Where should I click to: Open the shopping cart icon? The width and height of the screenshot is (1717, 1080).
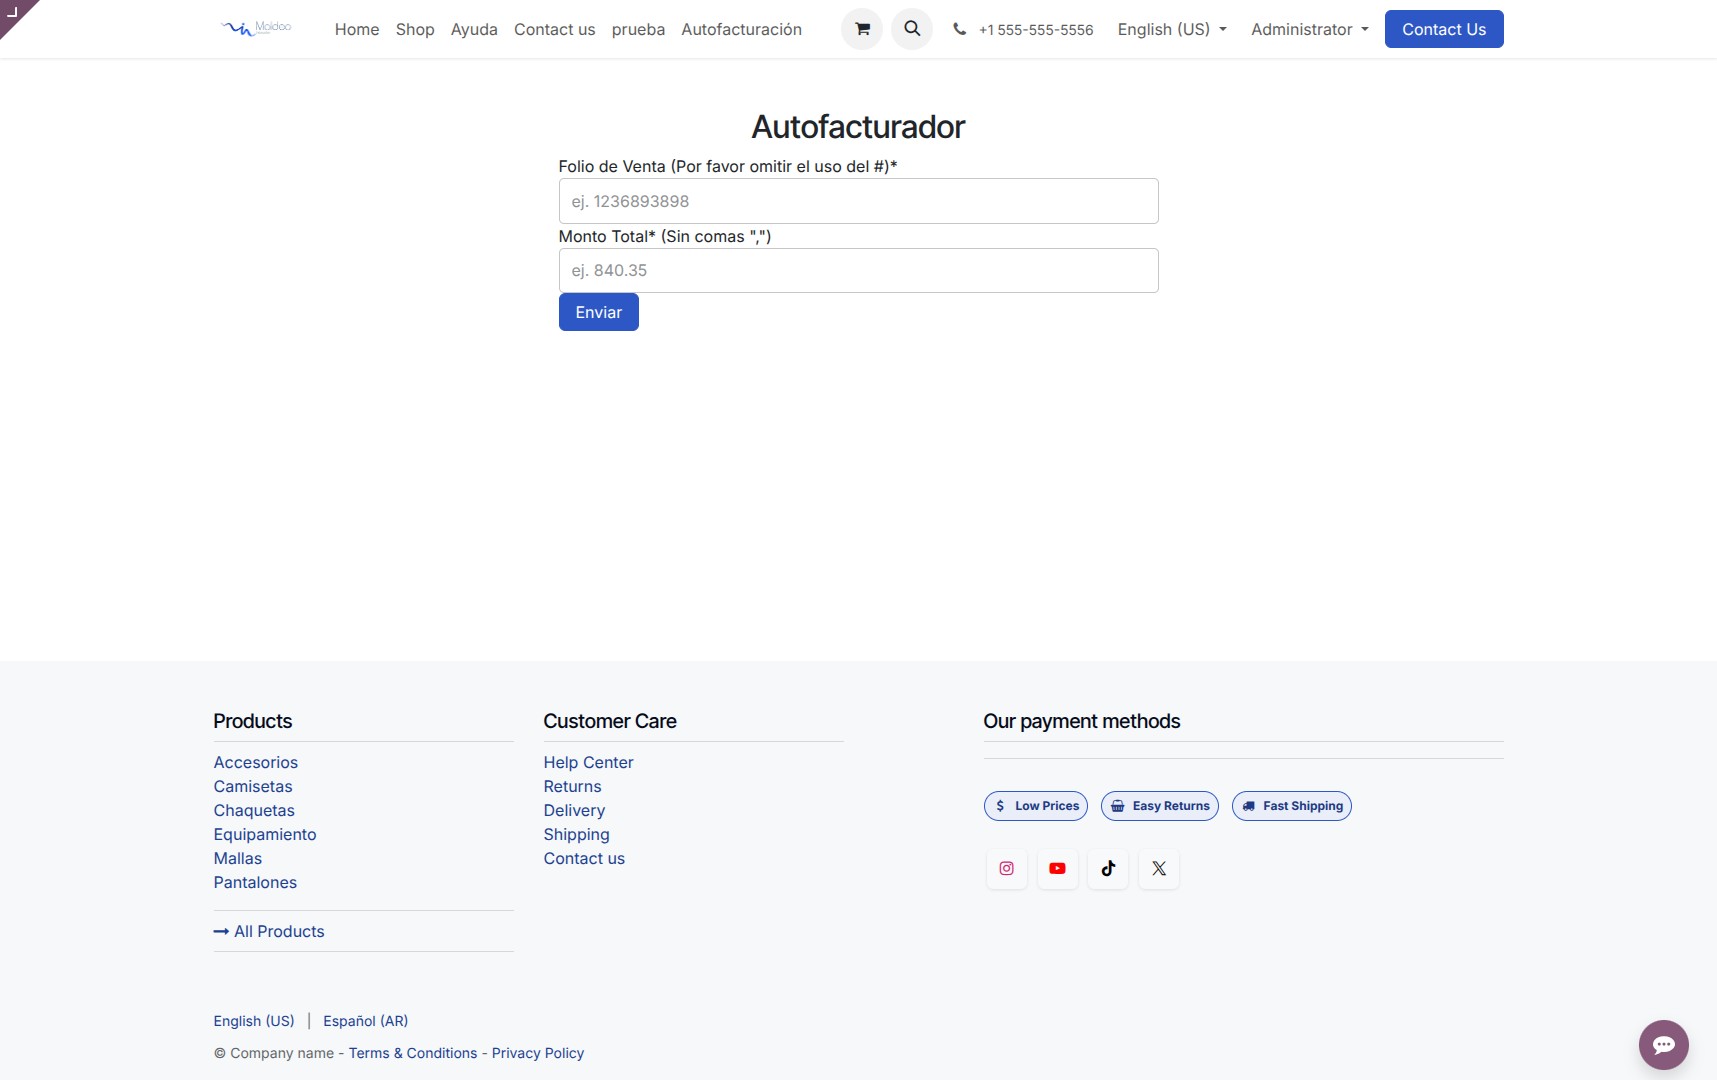pos(862,29)
